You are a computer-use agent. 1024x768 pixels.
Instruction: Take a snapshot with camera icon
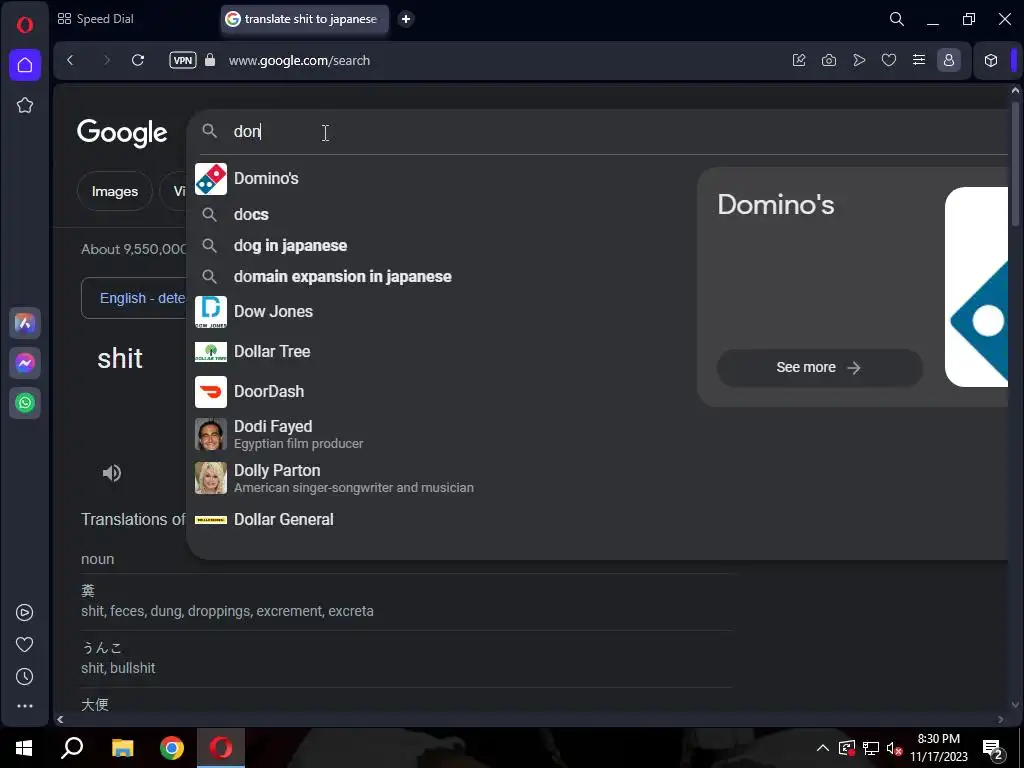coord(829,60)
